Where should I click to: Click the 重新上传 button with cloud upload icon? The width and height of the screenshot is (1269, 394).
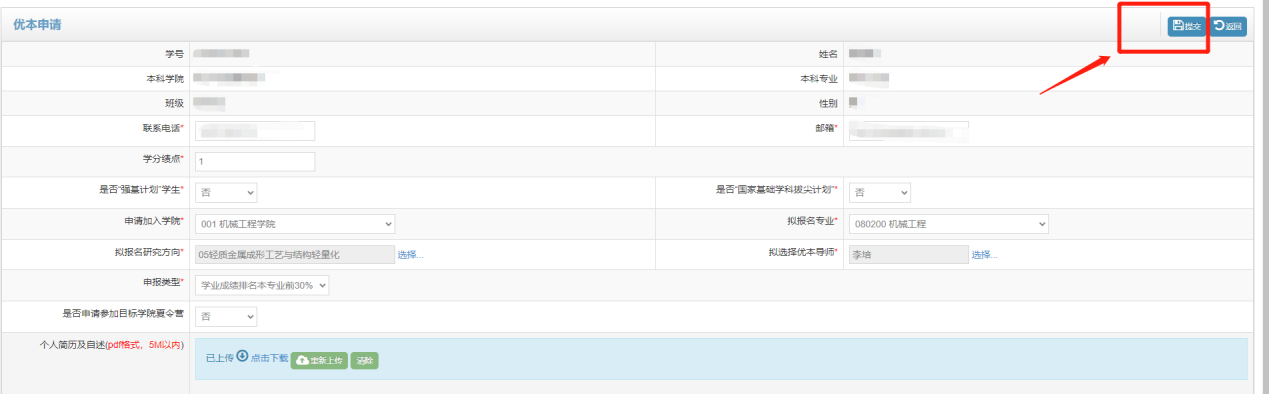(319, 360)
